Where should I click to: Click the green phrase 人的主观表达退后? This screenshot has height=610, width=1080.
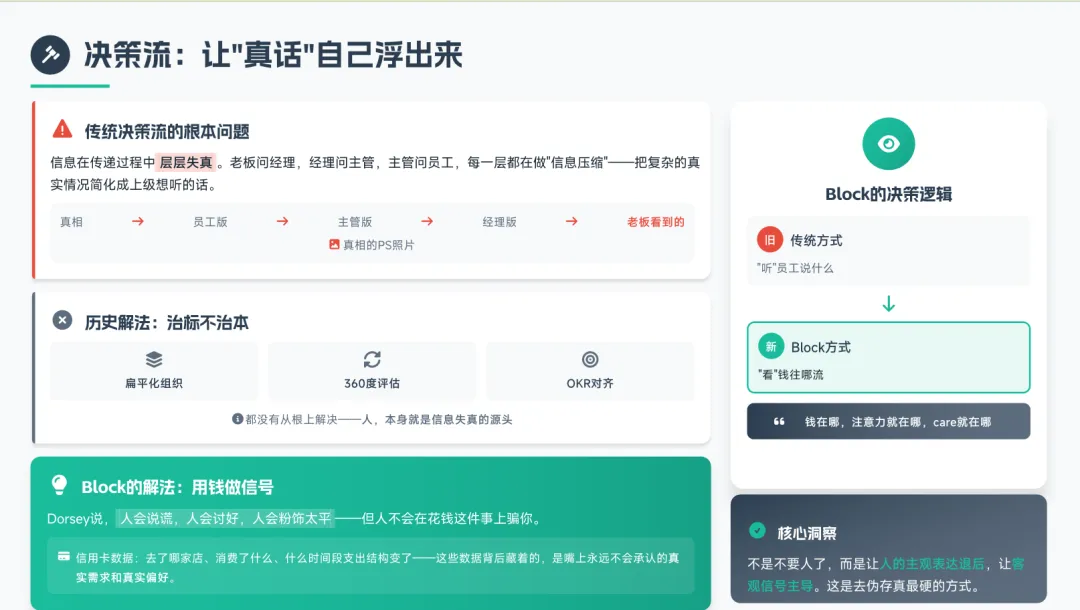[x=932, y=564]
